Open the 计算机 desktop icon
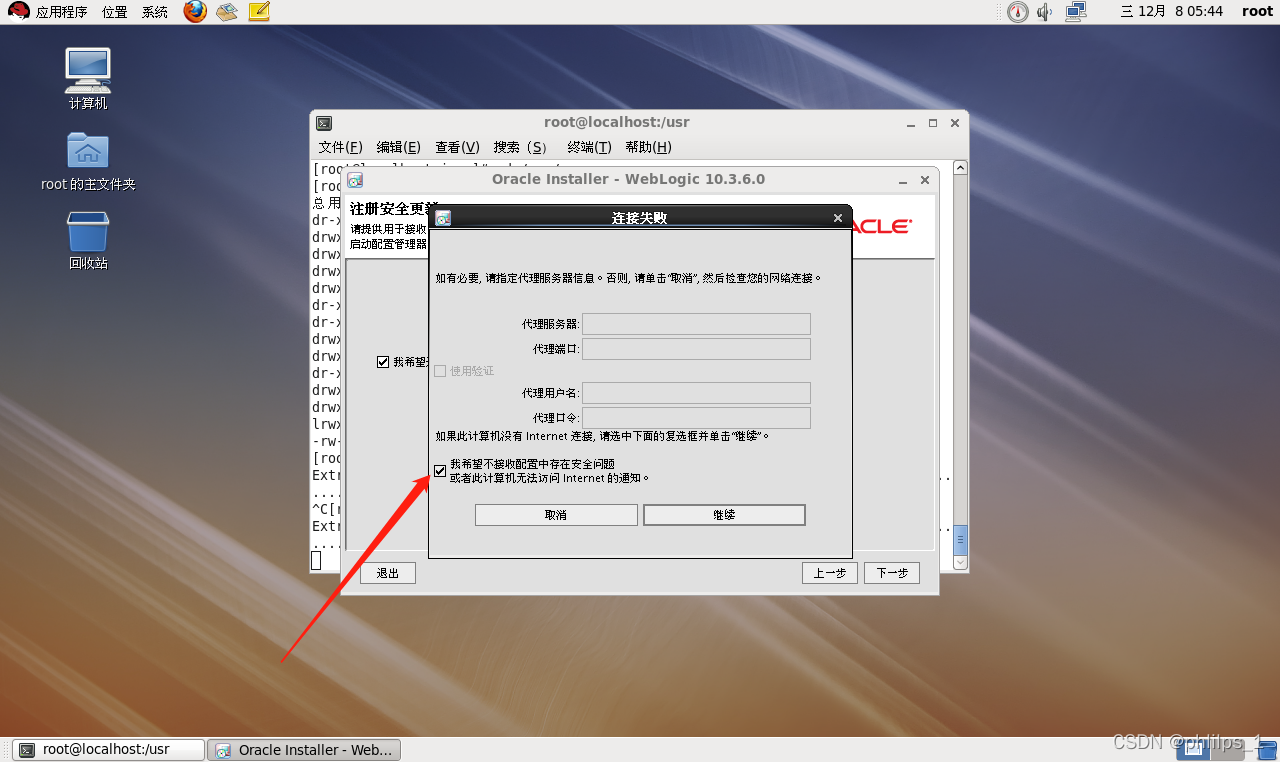 click(x=88, y=70)
